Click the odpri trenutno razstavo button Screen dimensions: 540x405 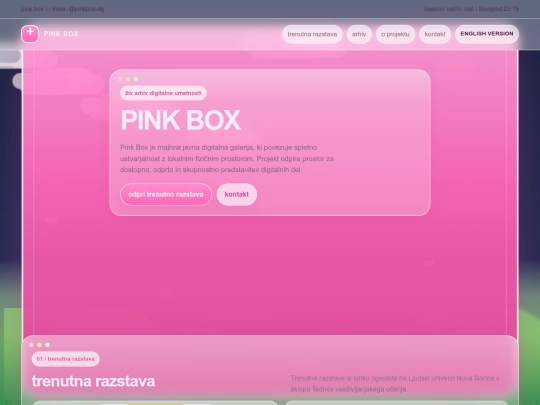(166, 194)
